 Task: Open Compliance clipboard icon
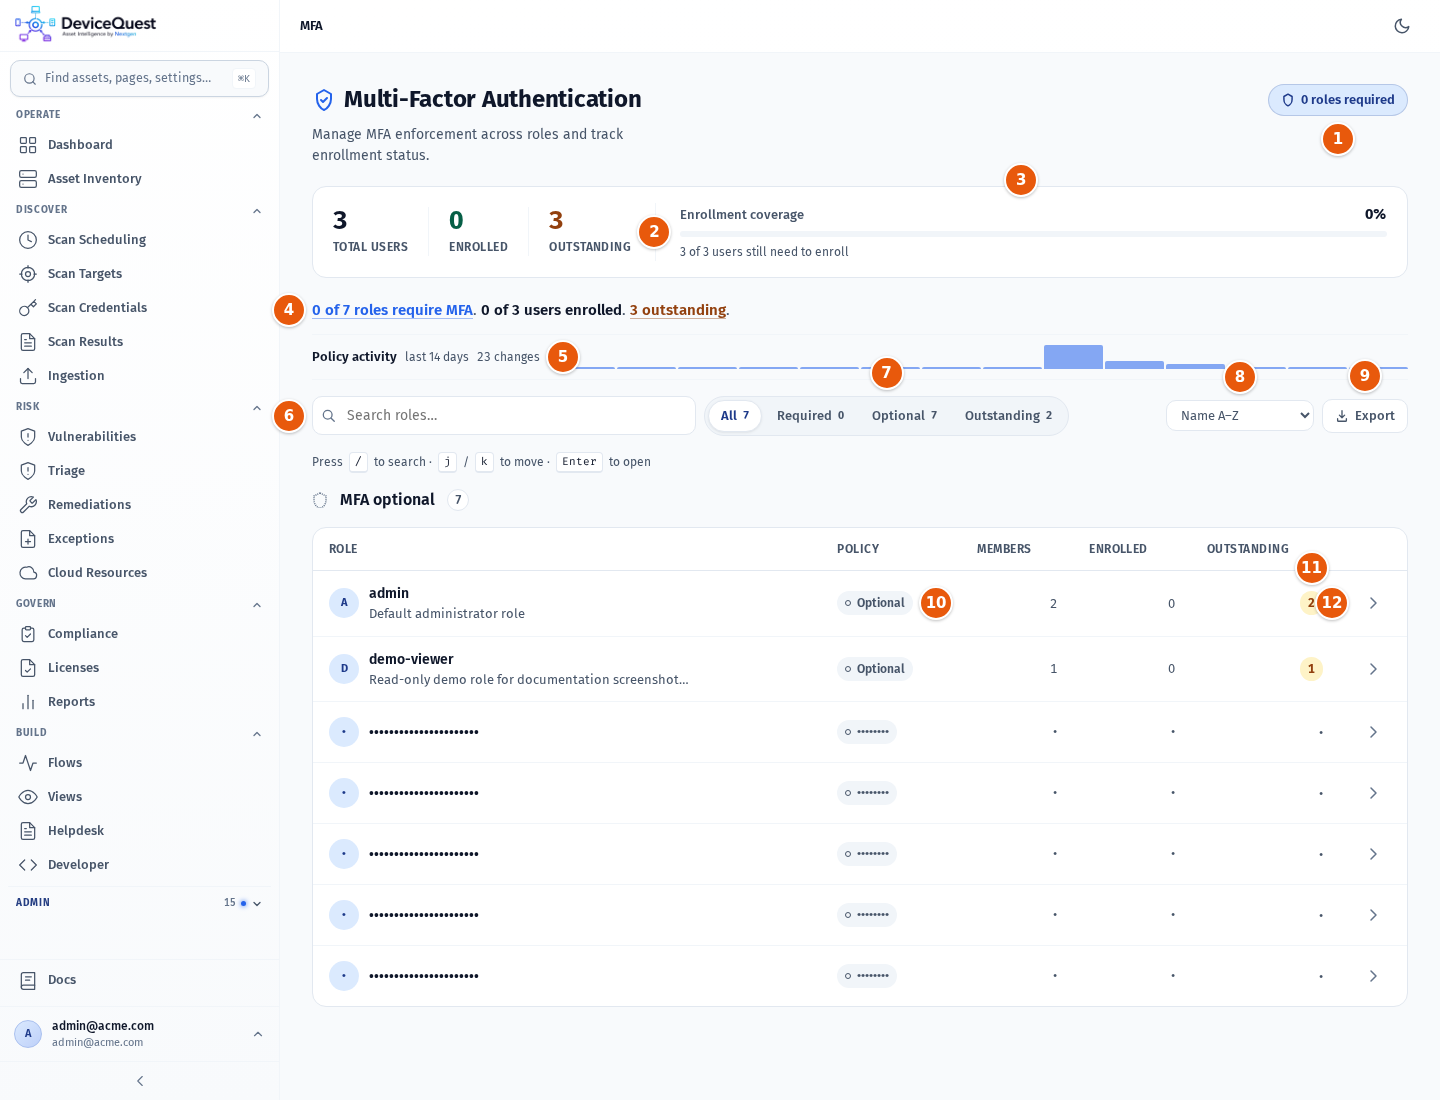point(28,634)
